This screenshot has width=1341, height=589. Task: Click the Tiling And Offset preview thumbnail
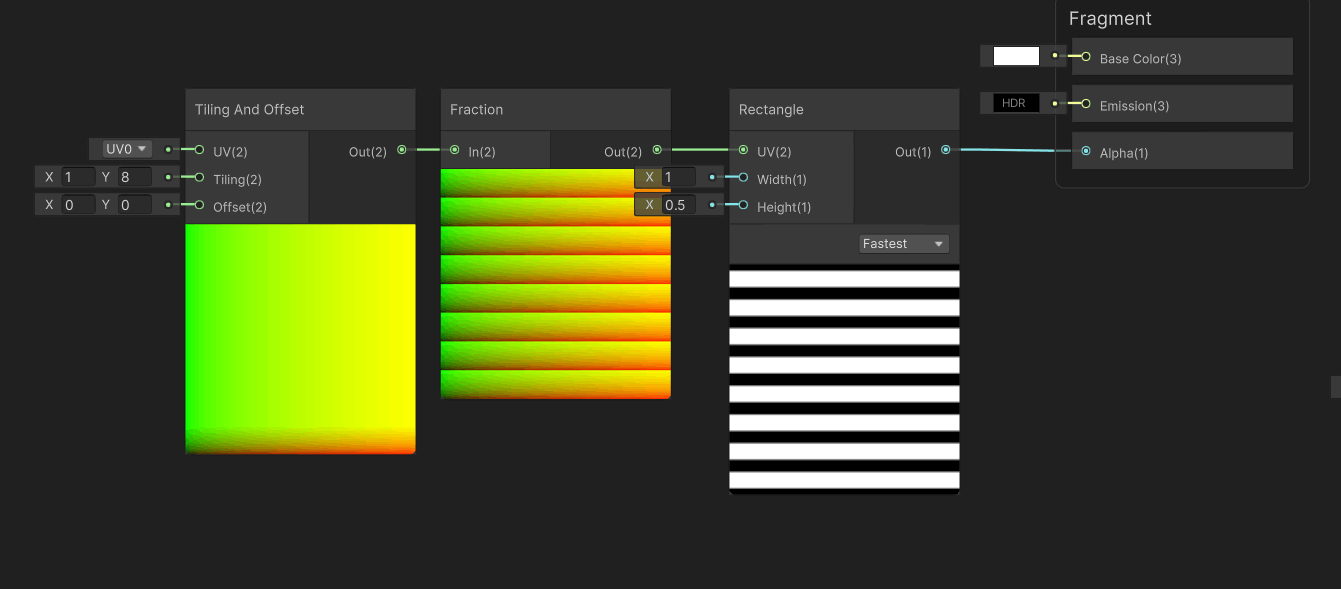(300, 339)
